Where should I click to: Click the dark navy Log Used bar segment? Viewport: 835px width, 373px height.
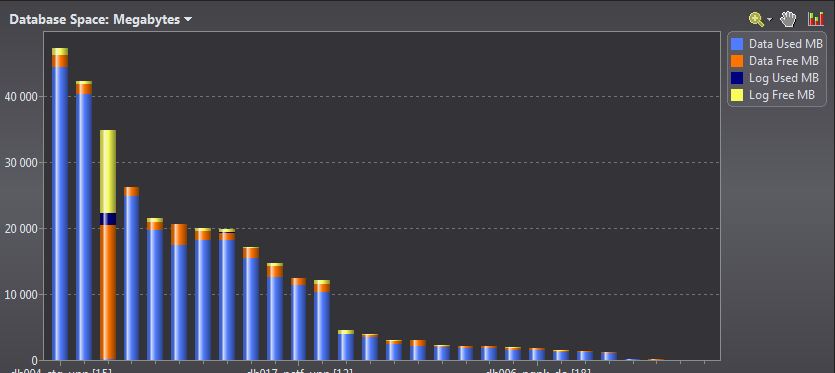108,219
